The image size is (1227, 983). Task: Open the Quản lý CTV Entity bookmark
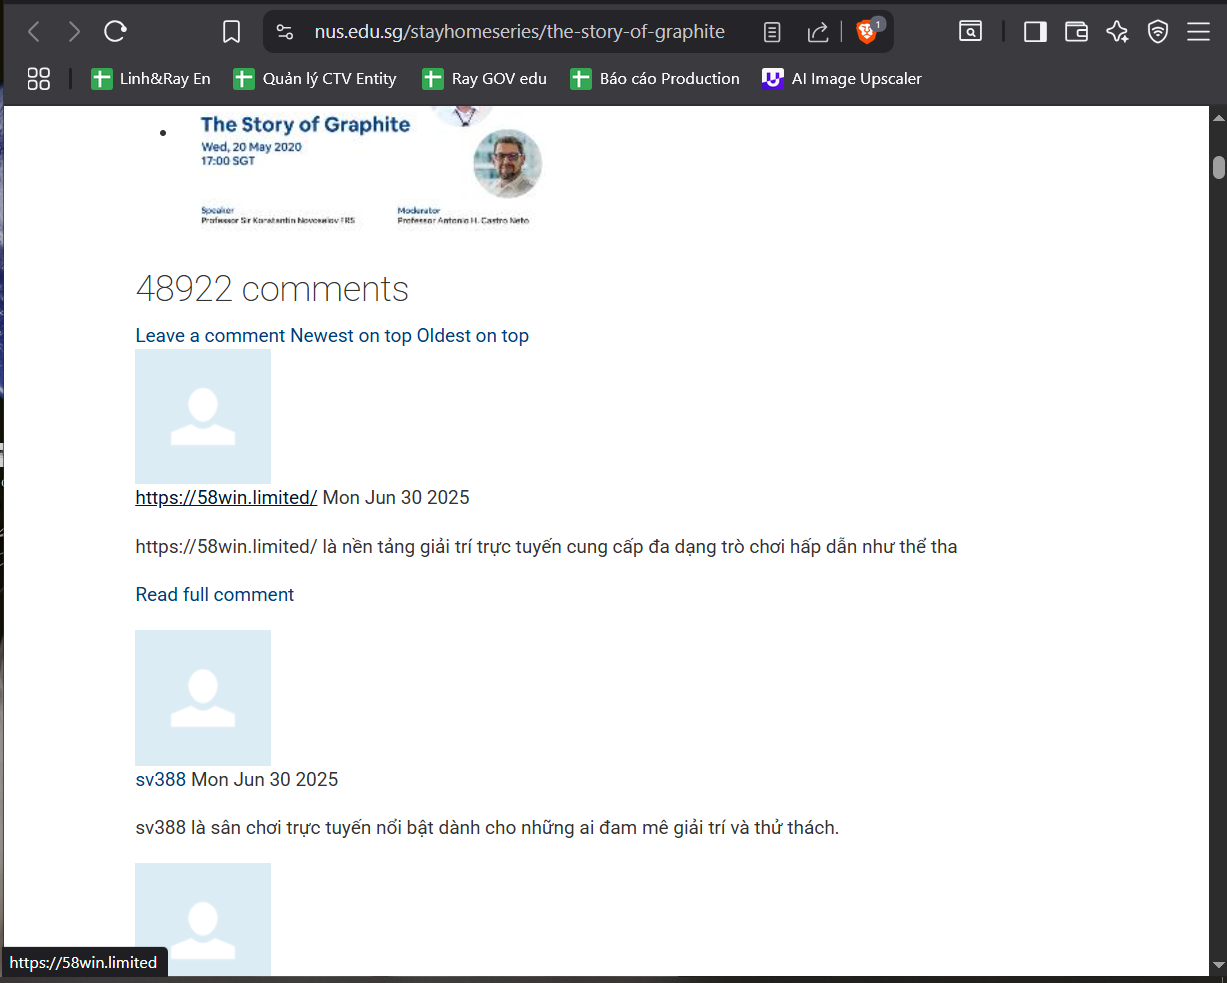click(315, 79)
